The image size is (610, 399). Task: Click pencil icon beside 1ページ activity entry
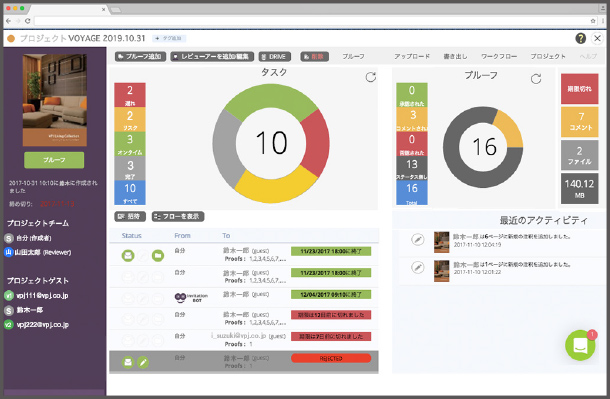coord(418,268)
